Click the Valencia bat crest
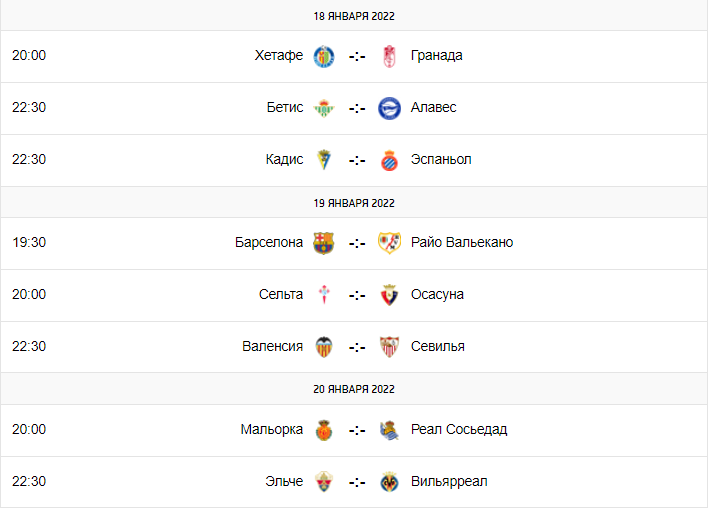Viewport: 708px width, 508px height. pyautogui.click(x=323, y=347)
